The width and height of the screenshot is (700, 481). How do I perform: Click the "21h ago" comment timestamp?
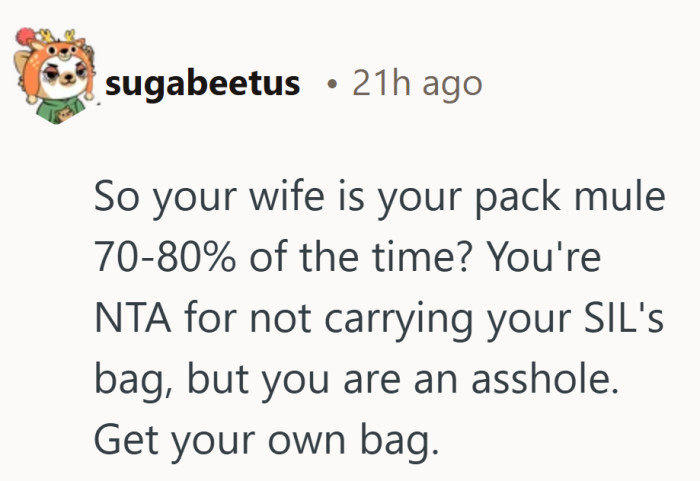coord(417,84)
